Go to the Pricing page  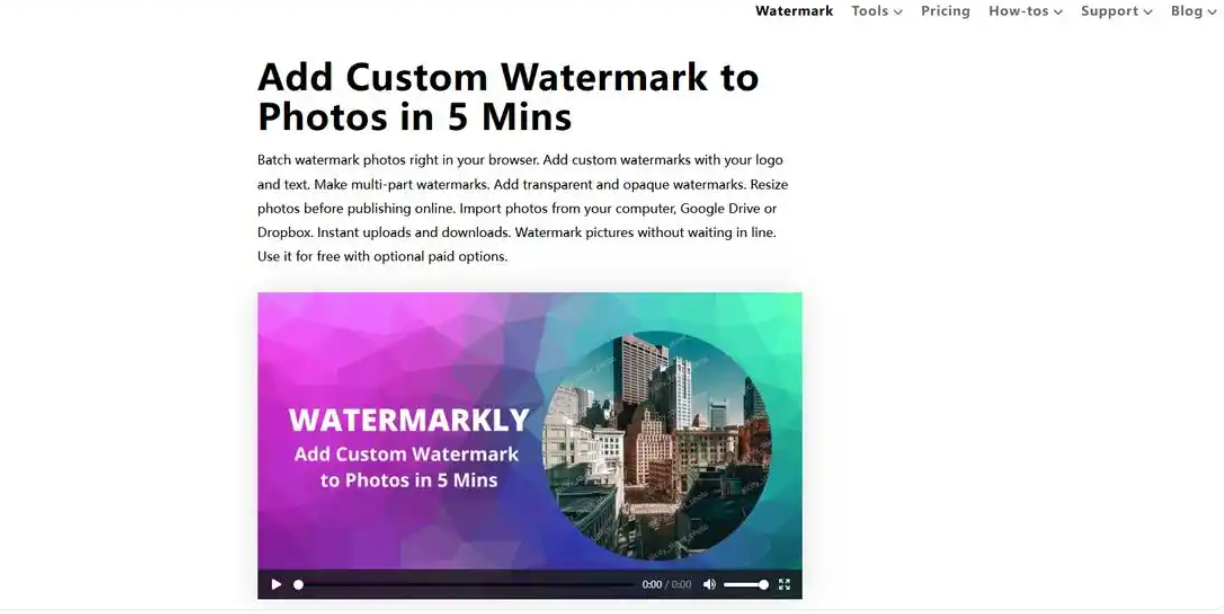945,11
